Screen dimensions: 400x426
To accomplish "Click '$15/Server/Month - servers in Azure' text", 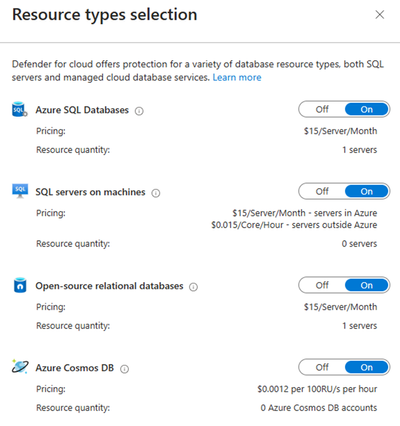I will [305, 213].
